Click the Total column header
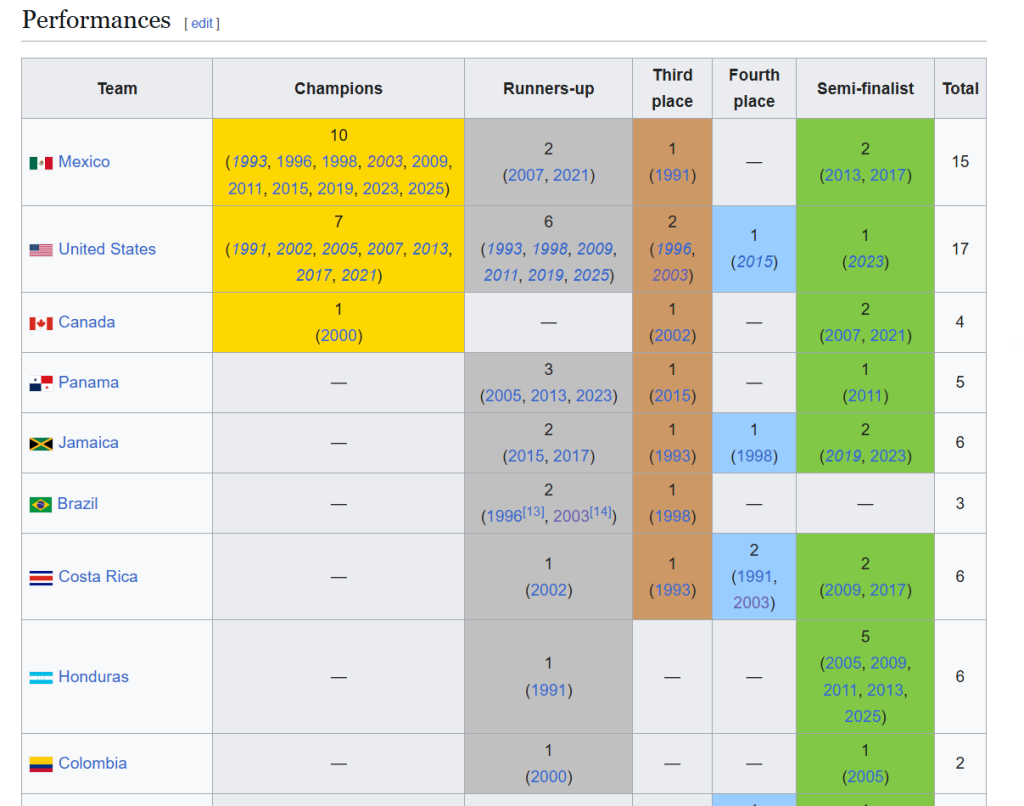The height and width of the screenshot is (806, 1024). point(961,88)
